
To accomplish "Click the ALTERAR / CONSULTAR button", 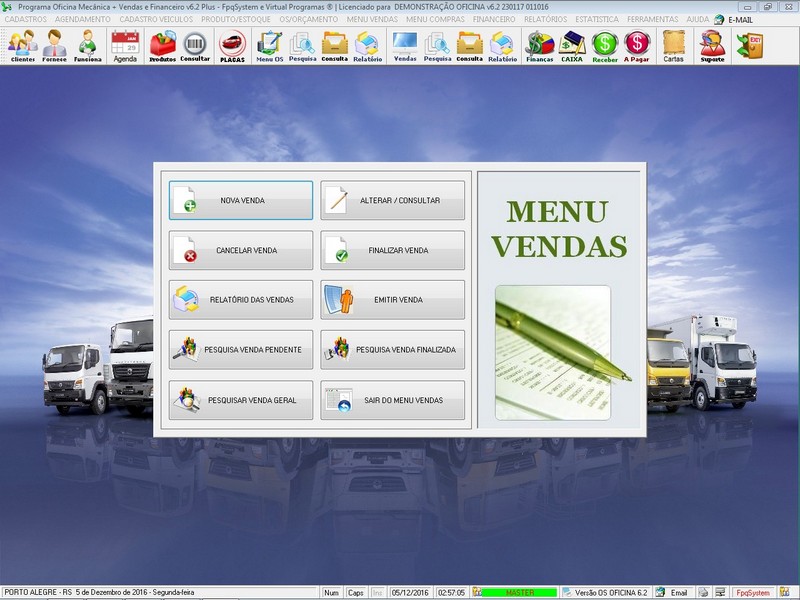I will coord(392,201).
